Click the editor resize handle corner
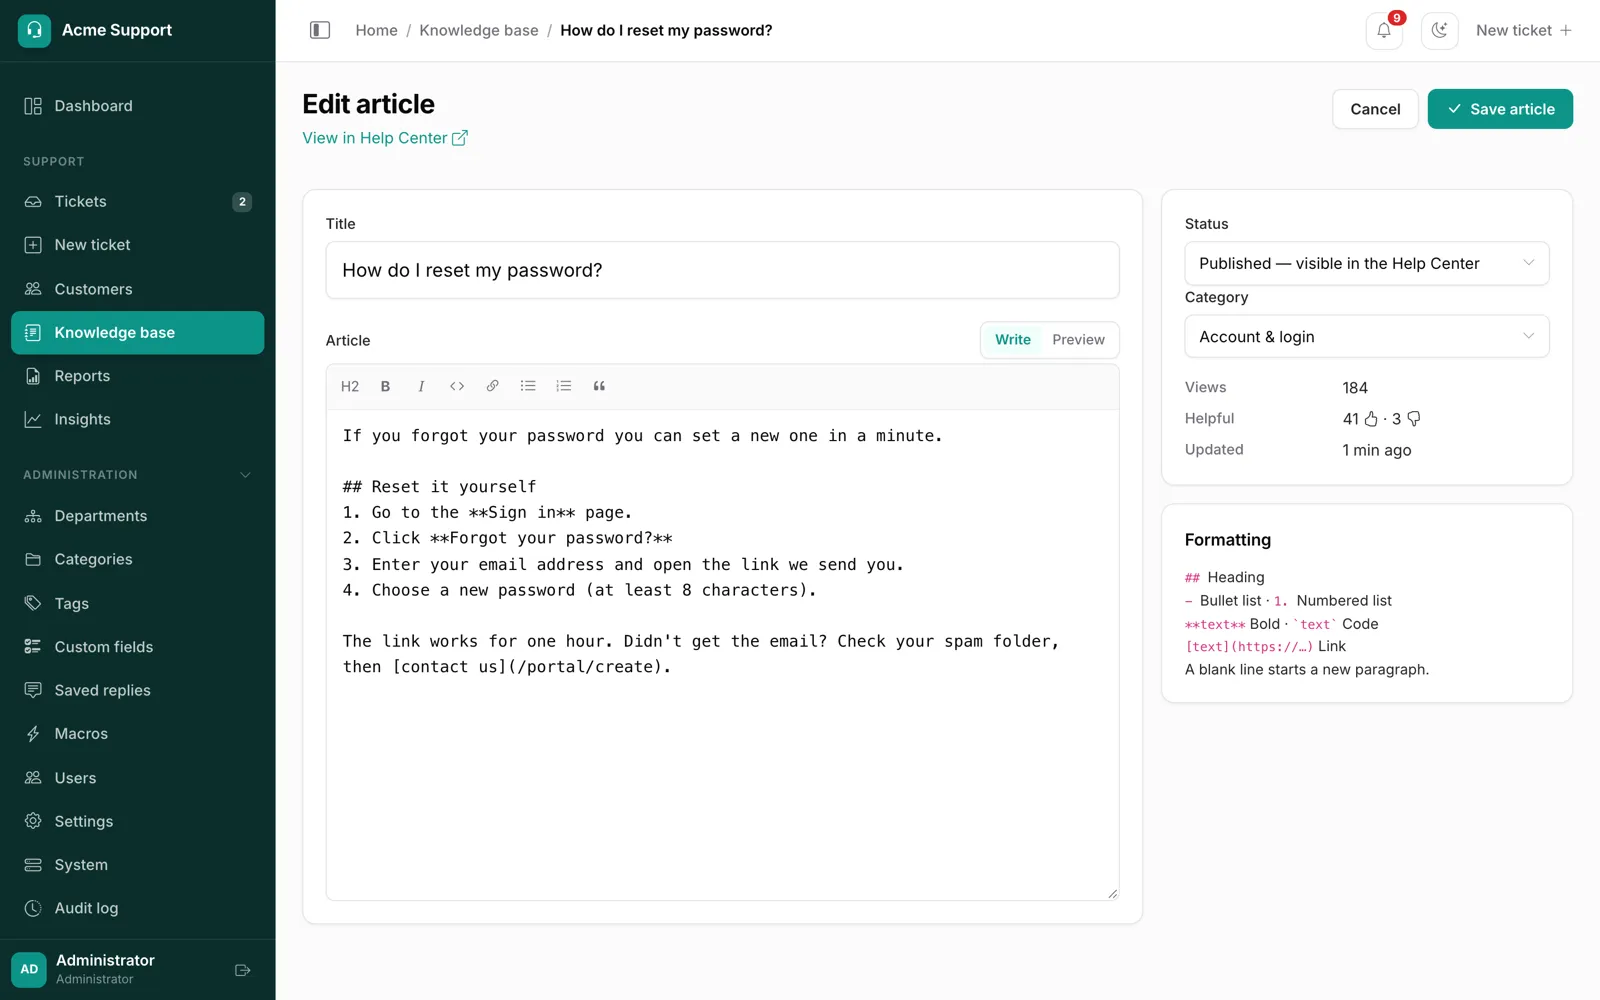 pos(1112,893)
